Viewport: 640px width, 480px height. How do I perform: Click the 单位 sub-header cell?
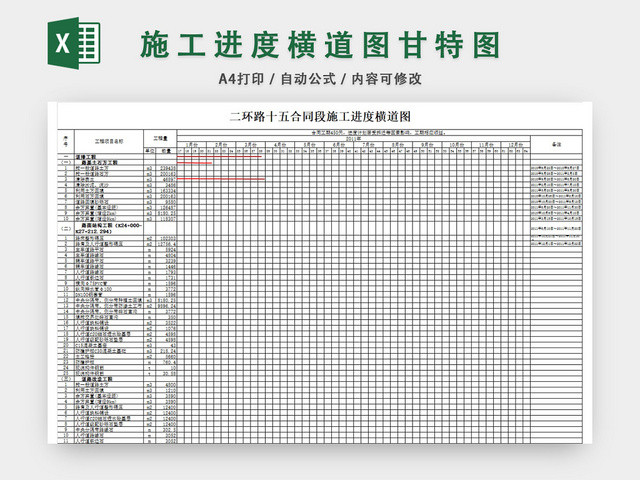[149, 151]
